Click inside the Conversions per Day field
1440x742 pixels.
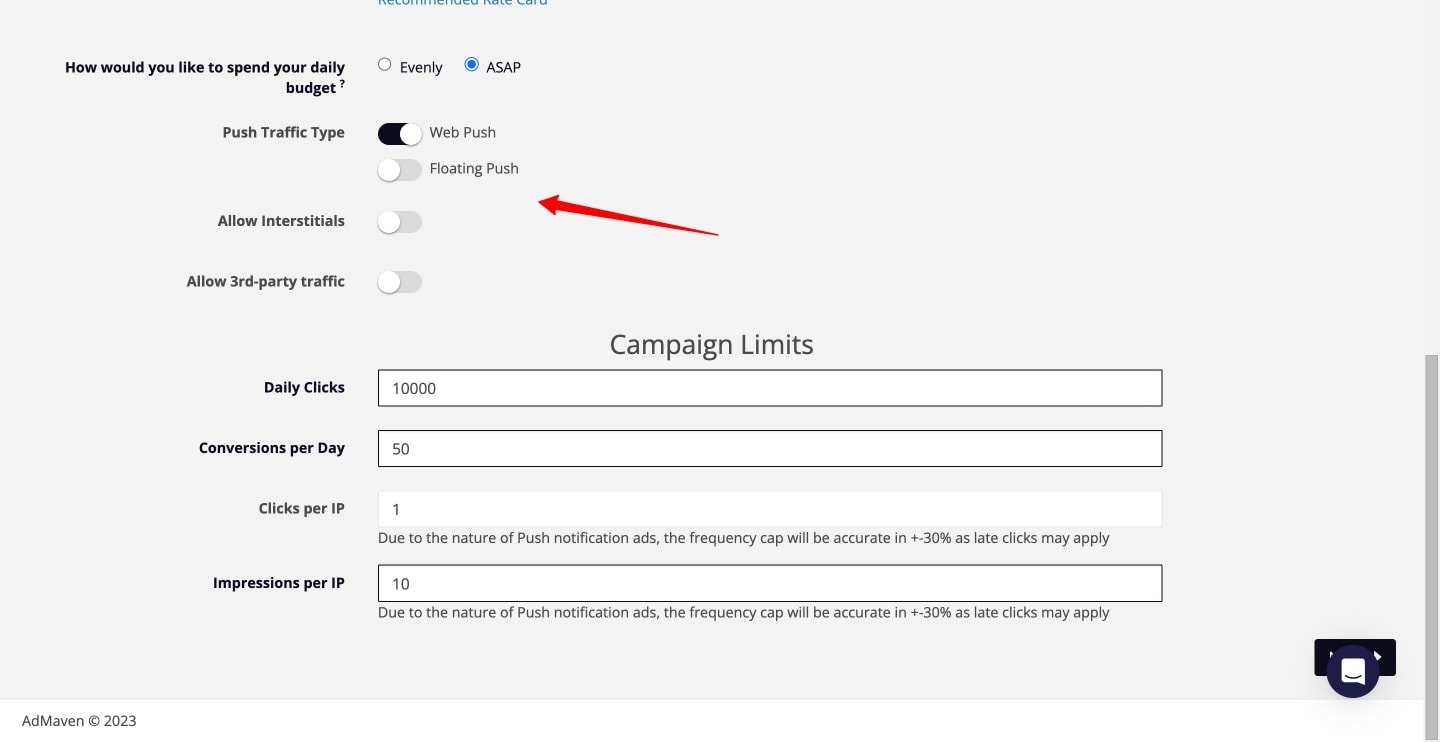pyautogui.click(x=770, y=448)
